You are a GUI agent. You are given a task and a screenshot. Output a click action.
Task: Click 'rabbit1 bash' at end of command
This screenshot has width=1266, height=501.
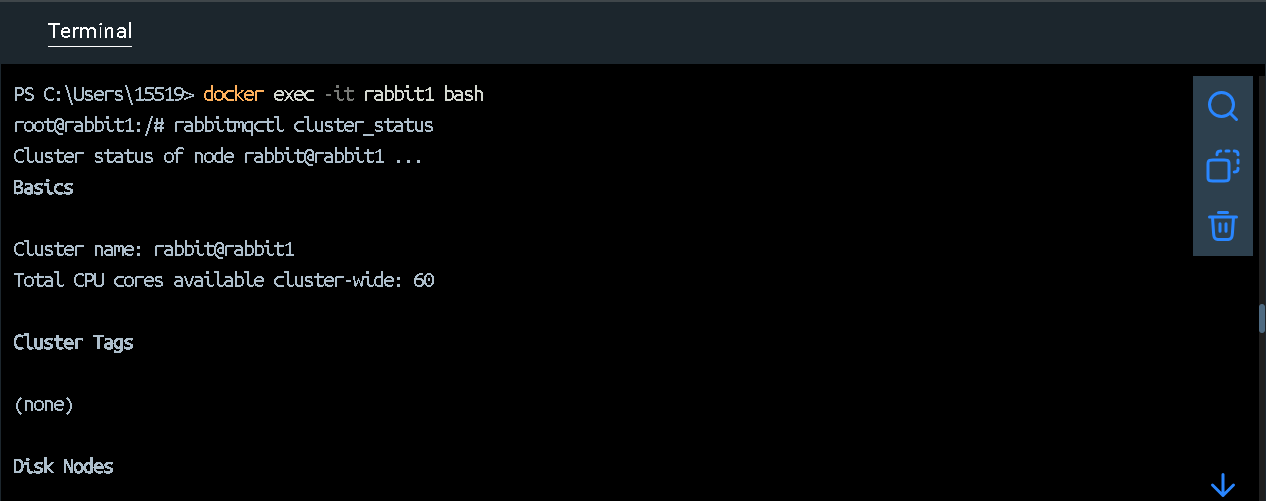pos(423,95)
